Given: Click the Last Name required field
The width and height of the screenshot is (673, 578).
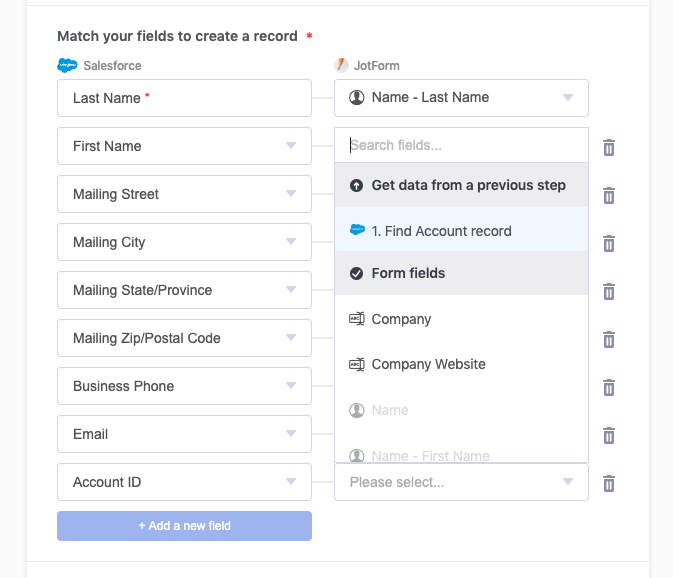Looking at the screenshot, I should pos(185,98).
